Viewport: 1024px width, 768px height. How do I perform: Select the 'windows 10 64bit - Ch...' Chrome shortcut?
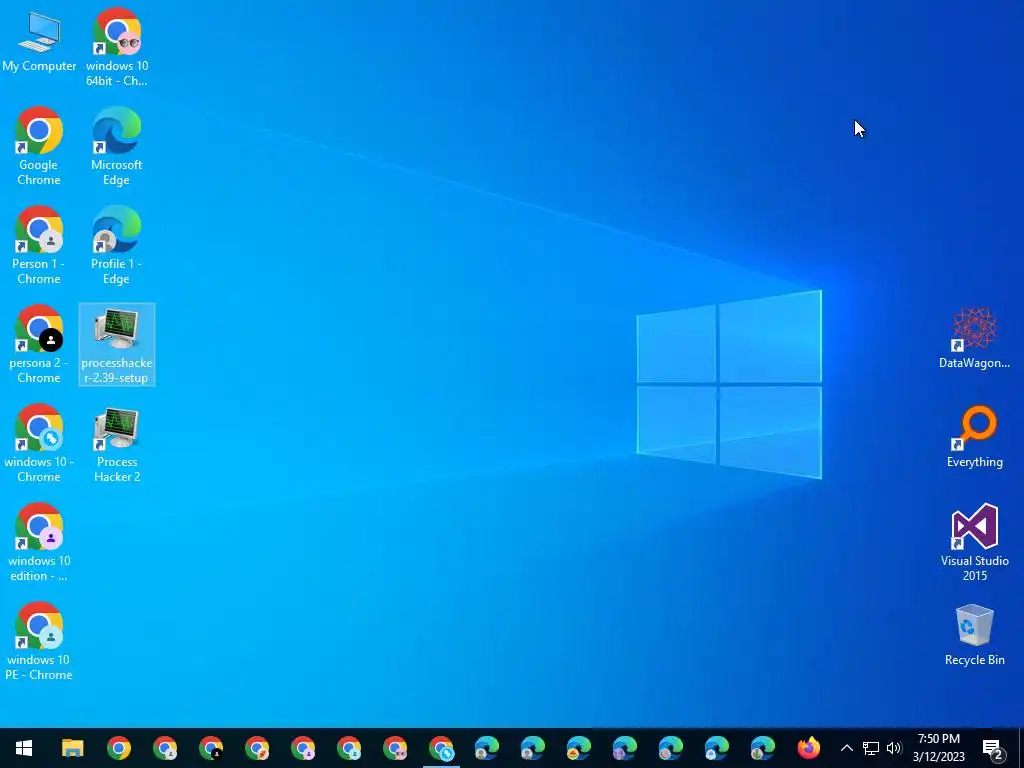coord(116,47)
